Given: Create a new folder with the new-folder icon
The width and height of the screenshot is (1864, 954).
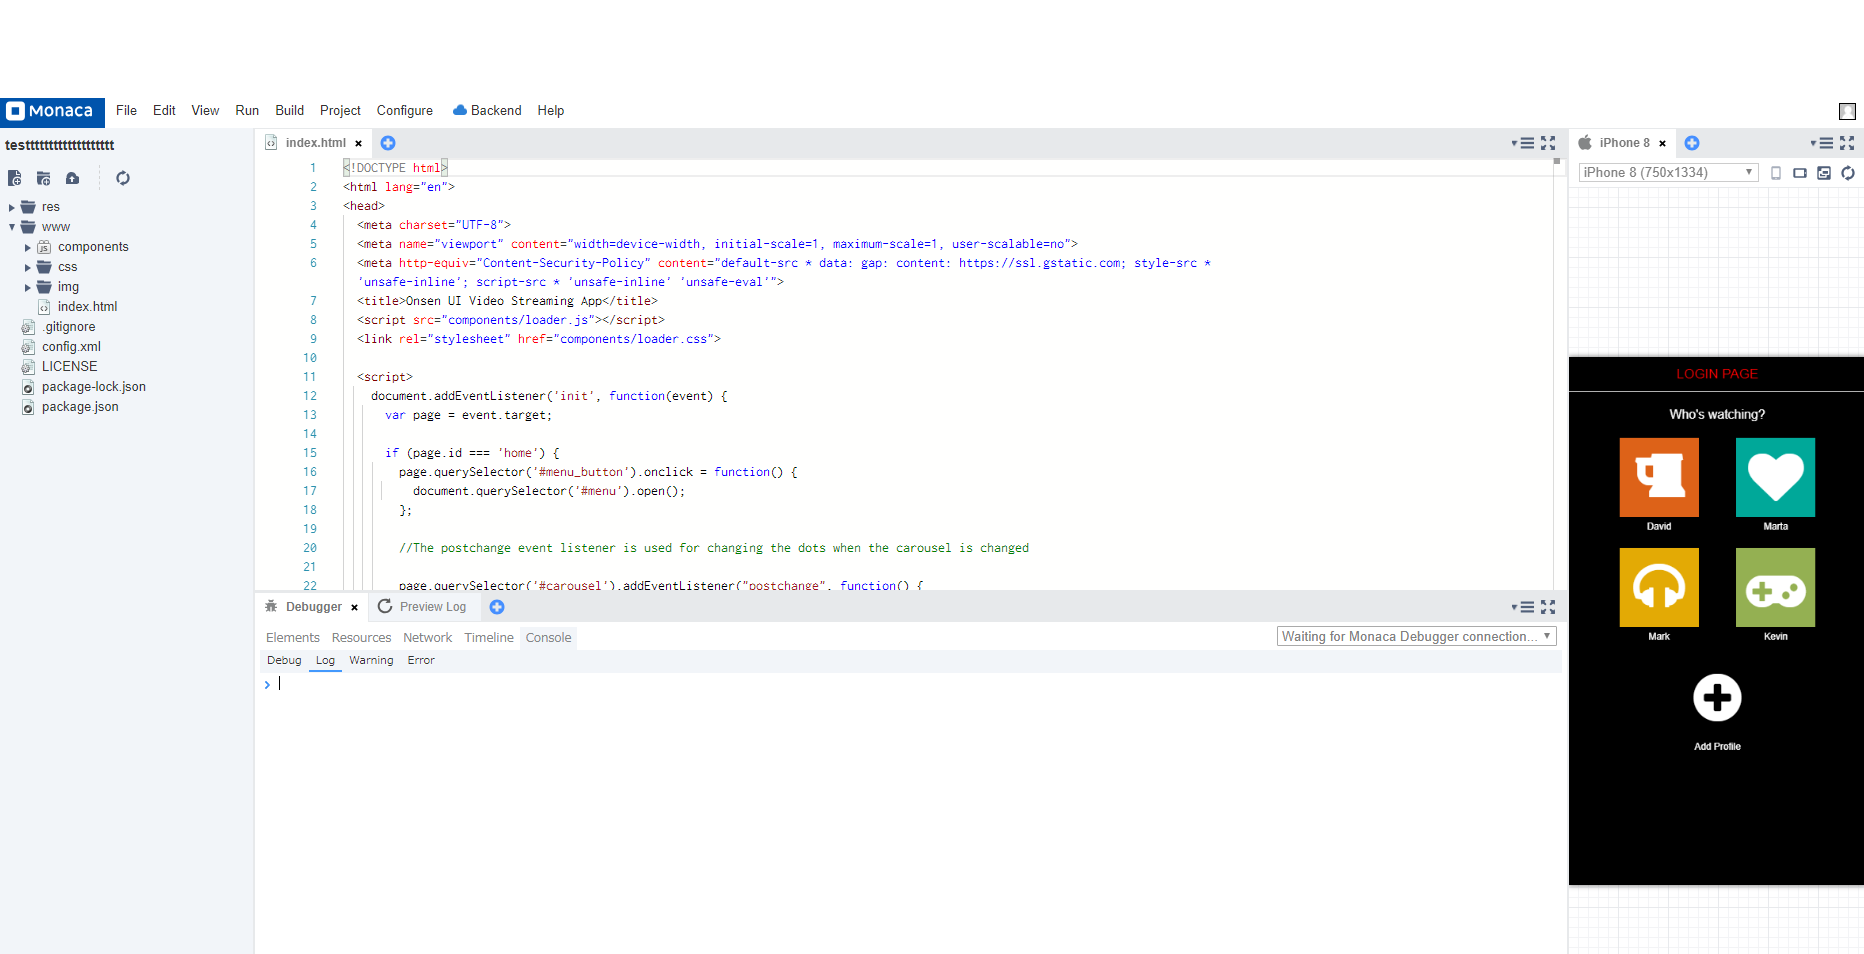Looking at the screenshot, I should point(44,178).
